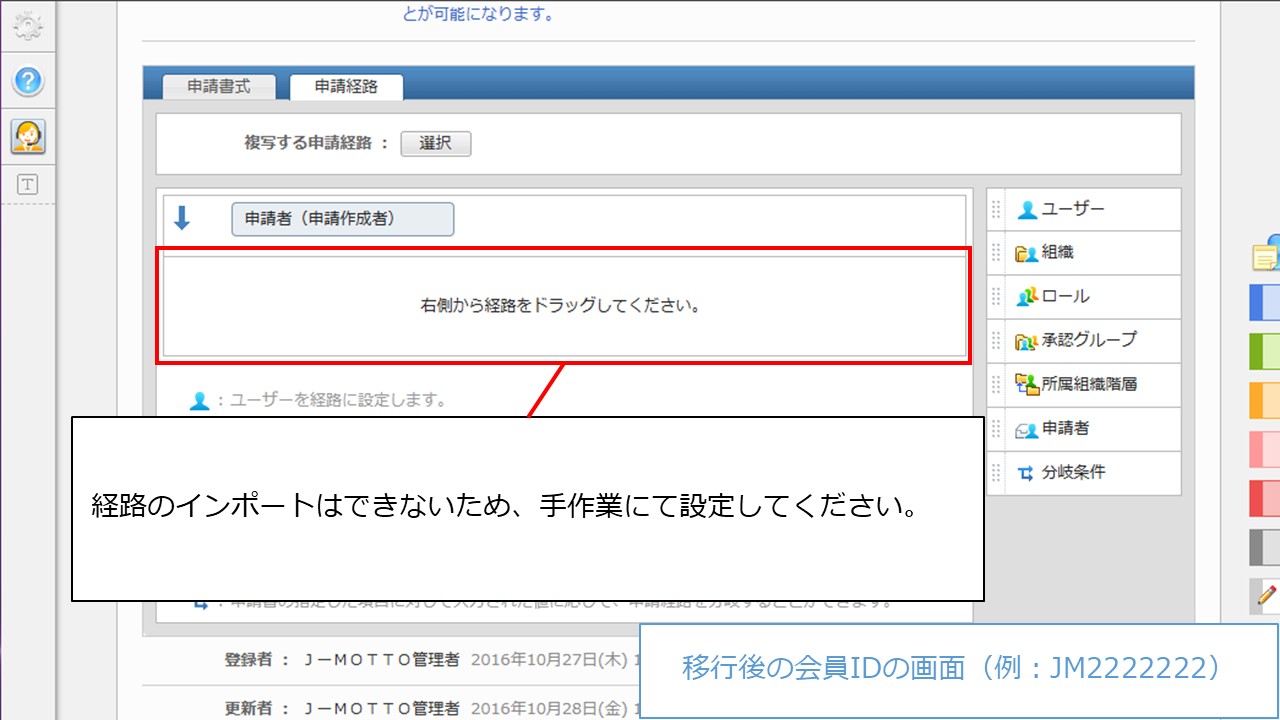Pick the orange color swatch
1280x720 pixels.
(1265, 401)
